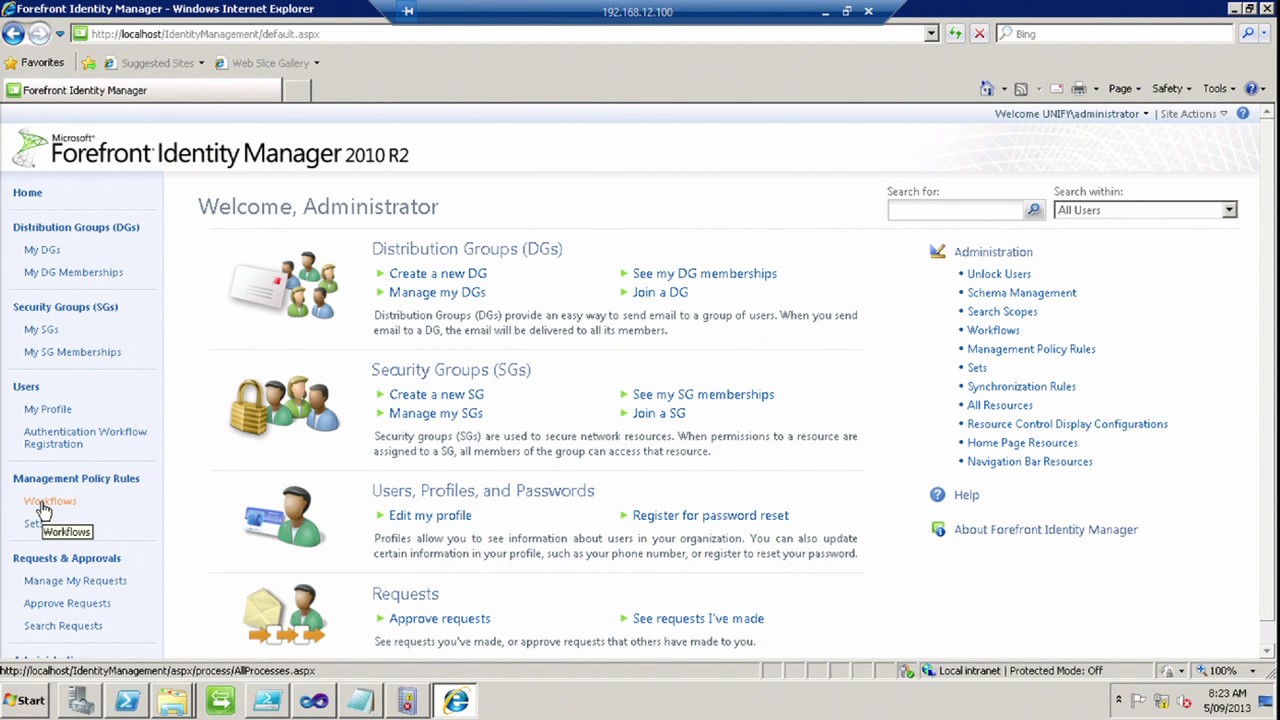Click Resource Control Display Configurations link
Screen dimensions: 1280x720
point(1067,424)
